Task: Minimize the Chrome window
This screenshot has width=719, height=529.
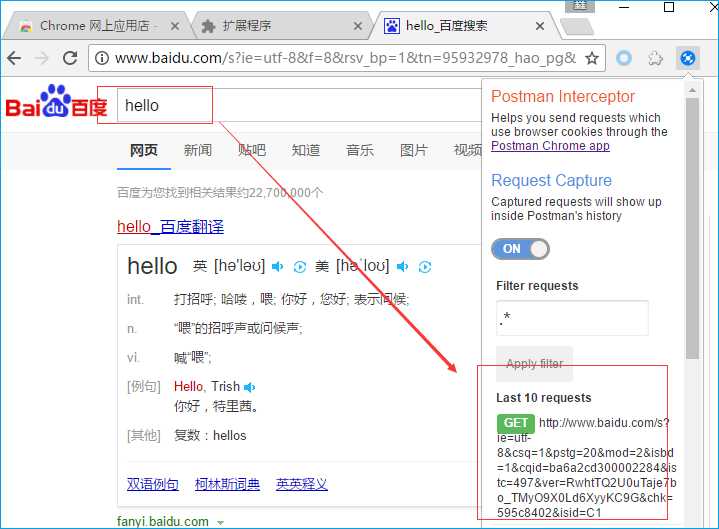Action: click(x=624, y=7)
